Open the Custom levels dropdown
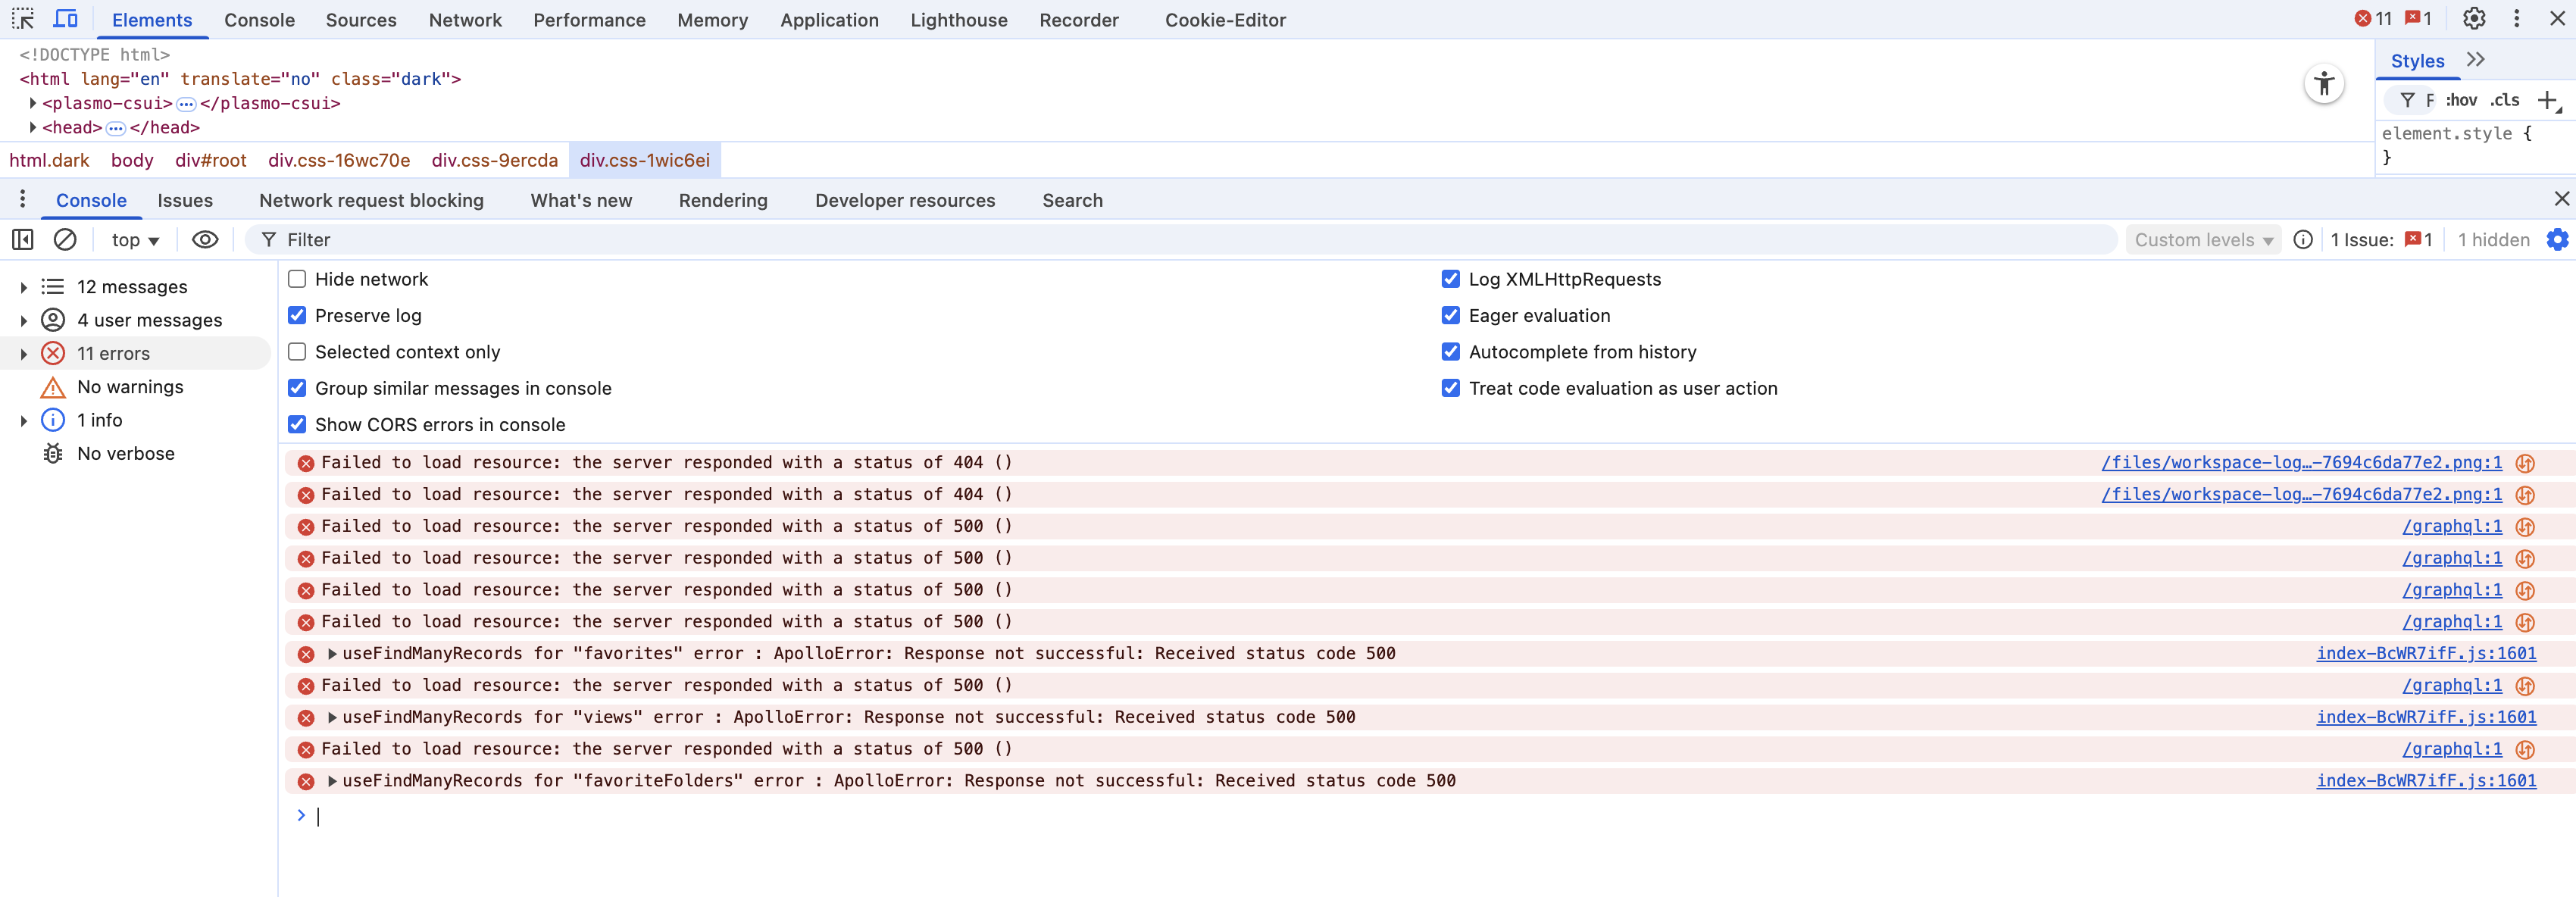This screenshot has height=897, width=2576. point(2203,239)
